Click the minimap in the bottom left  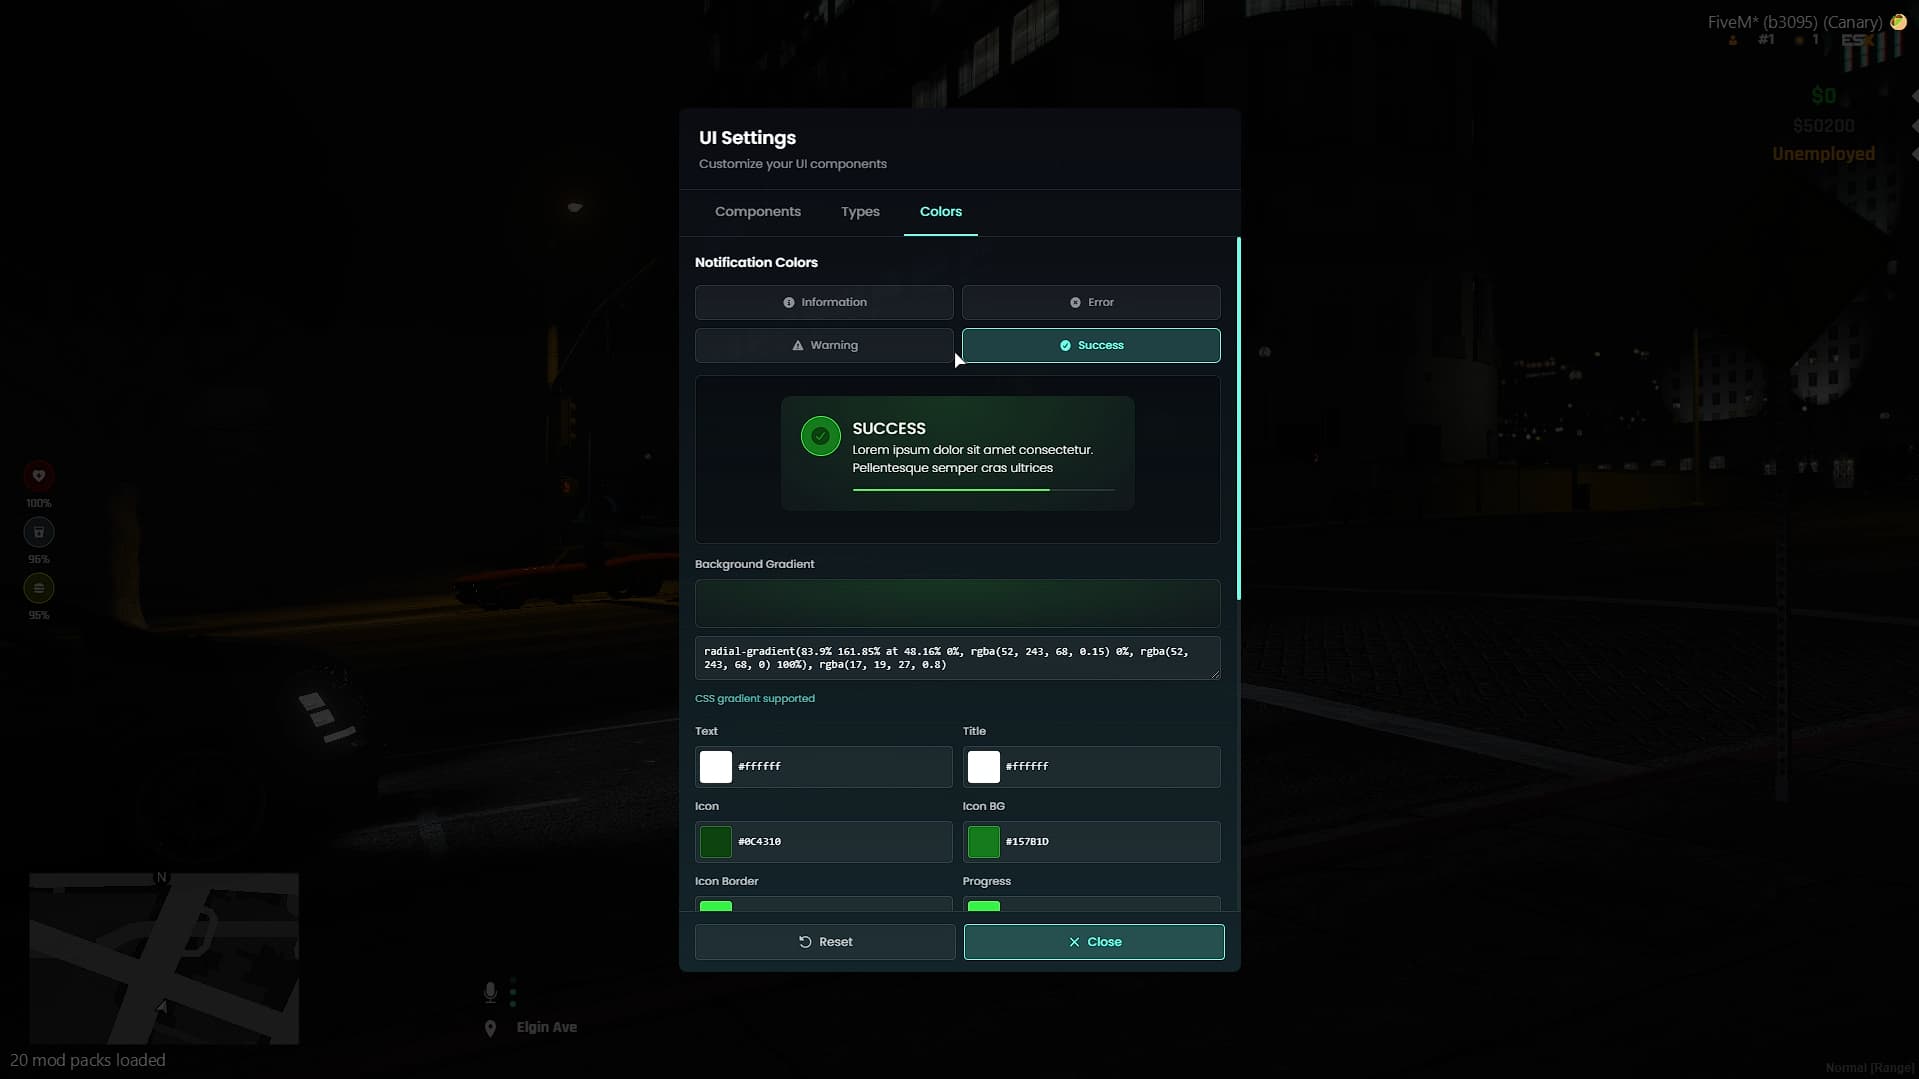pos(163,958)
